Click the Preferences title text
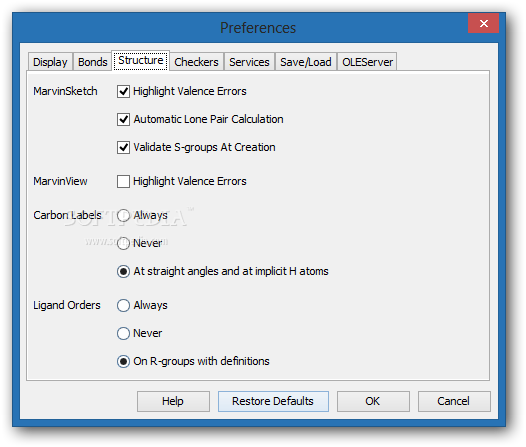Screen dimensions: 526x447 click(x=258, y=28)
